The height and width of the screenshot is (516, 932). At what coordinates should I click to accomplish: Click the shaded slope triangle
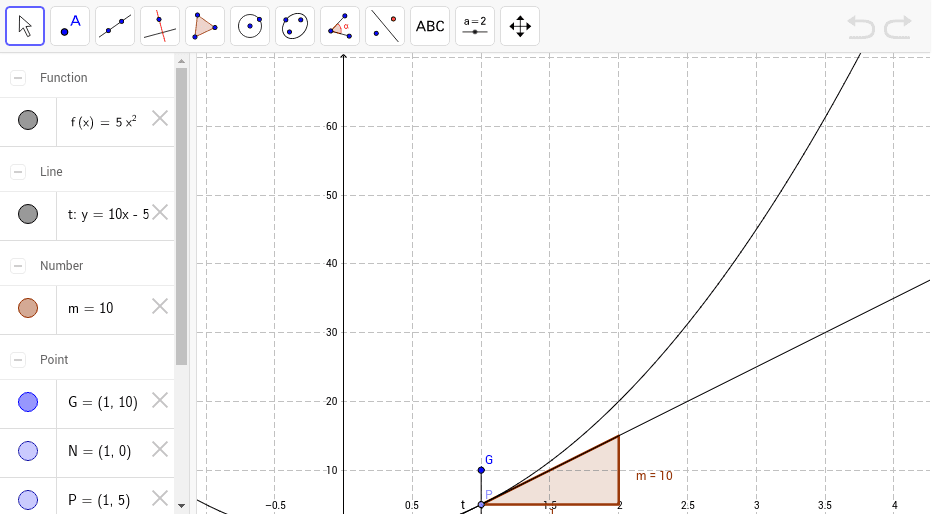point(573,482)
